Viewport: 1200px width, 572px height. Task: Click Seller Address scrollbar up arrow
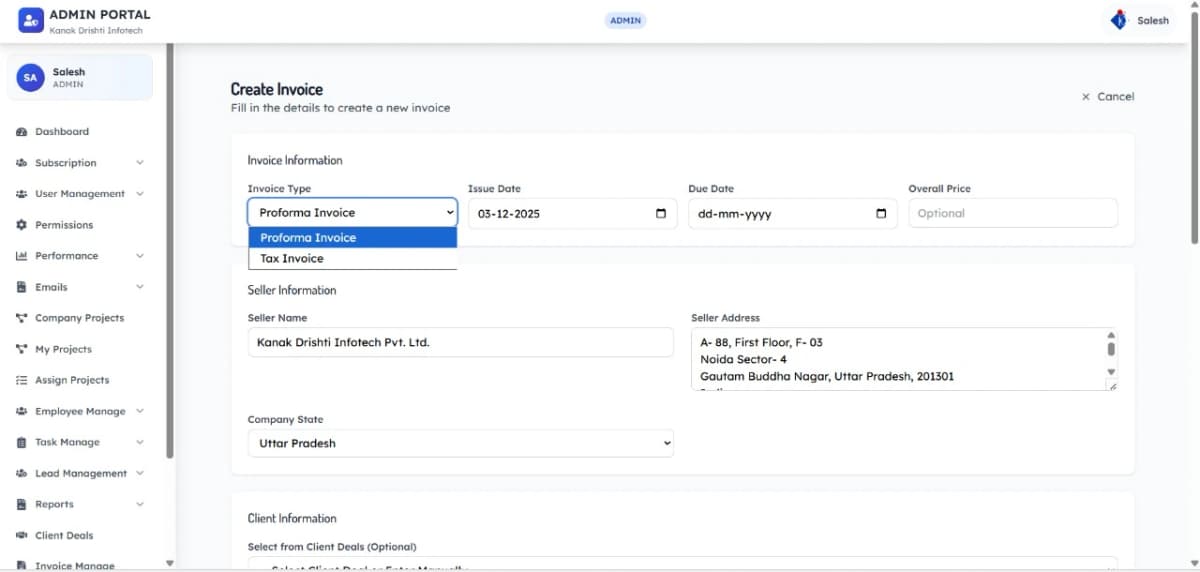coord(1111,335)
